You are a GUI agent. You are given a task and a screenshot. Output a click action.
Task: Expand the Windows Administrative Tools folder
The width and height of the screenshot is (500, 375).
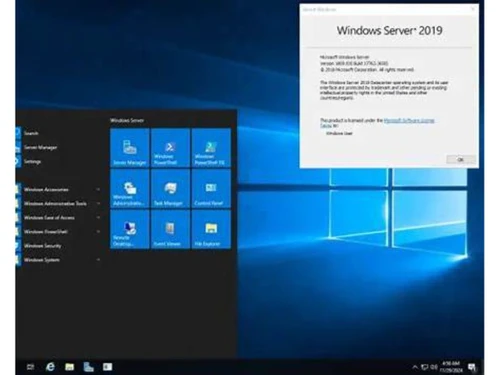point(58,203)
